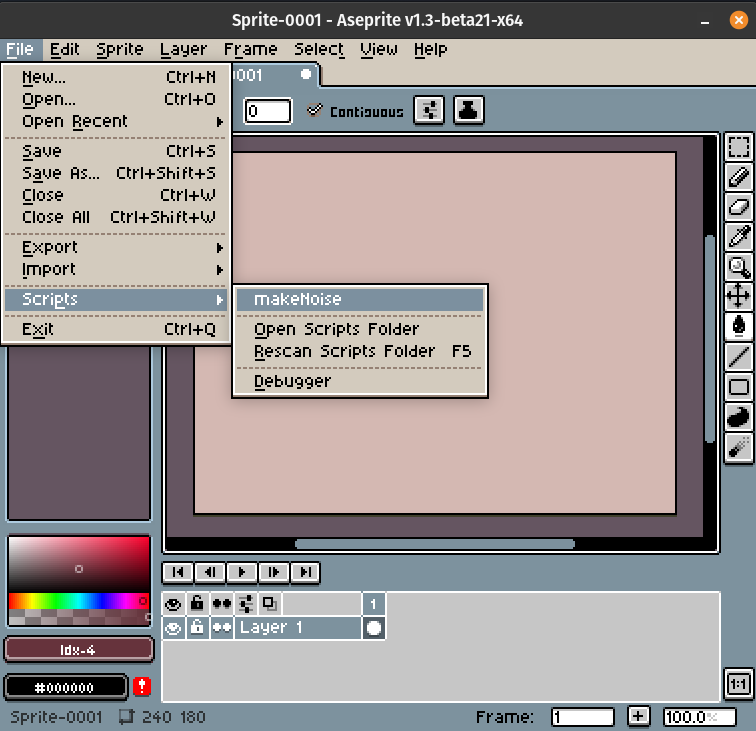Toggle the lock on Layer 1

(197, 628)
